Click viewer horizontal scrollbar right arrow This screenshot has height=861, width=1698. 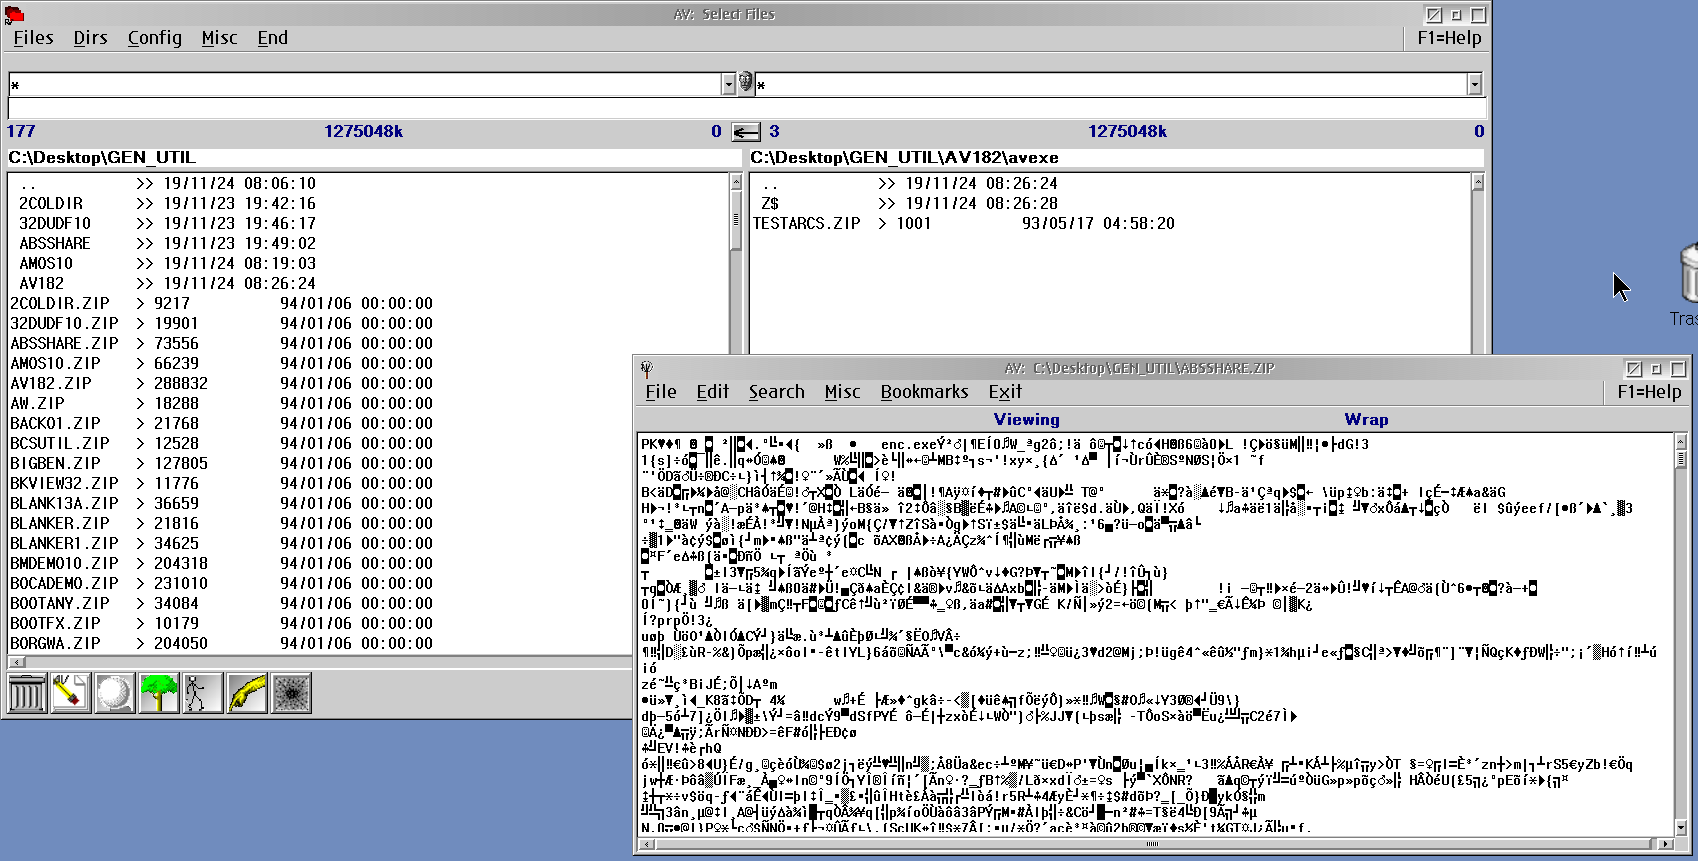[x=1665, y=844]
